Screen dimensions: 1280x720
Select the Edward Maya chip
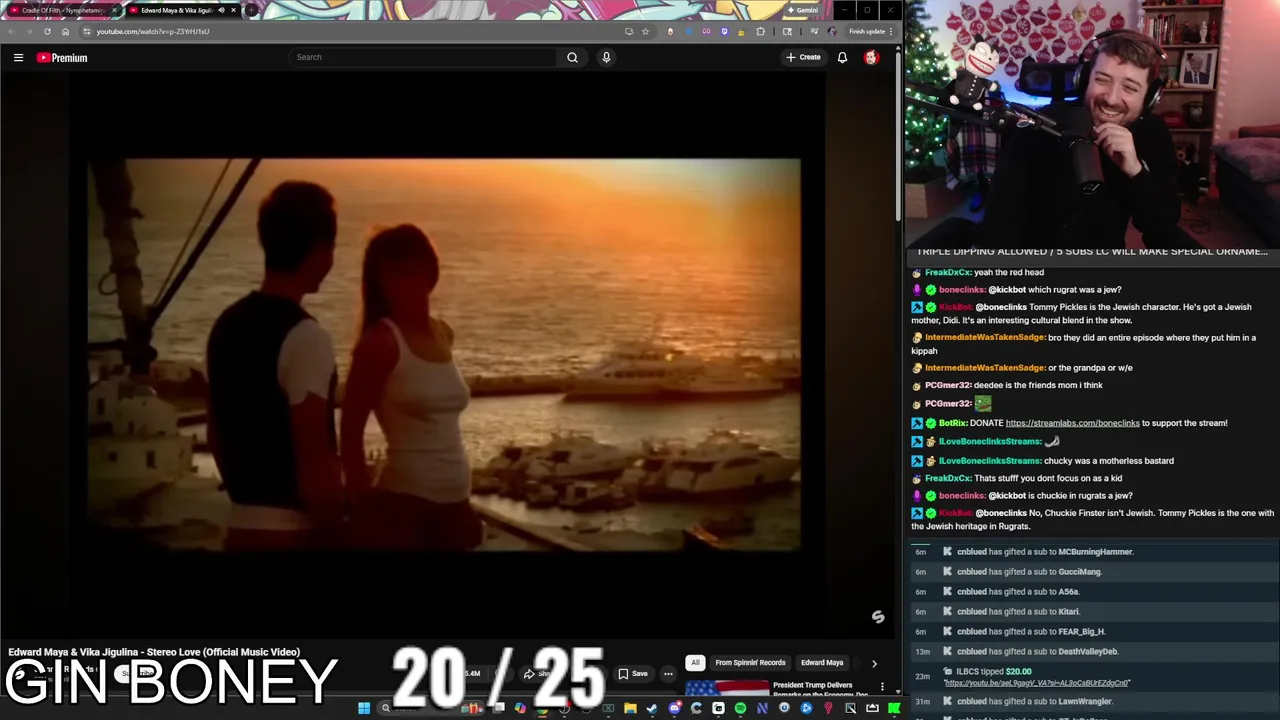click(x=822, y=662)
